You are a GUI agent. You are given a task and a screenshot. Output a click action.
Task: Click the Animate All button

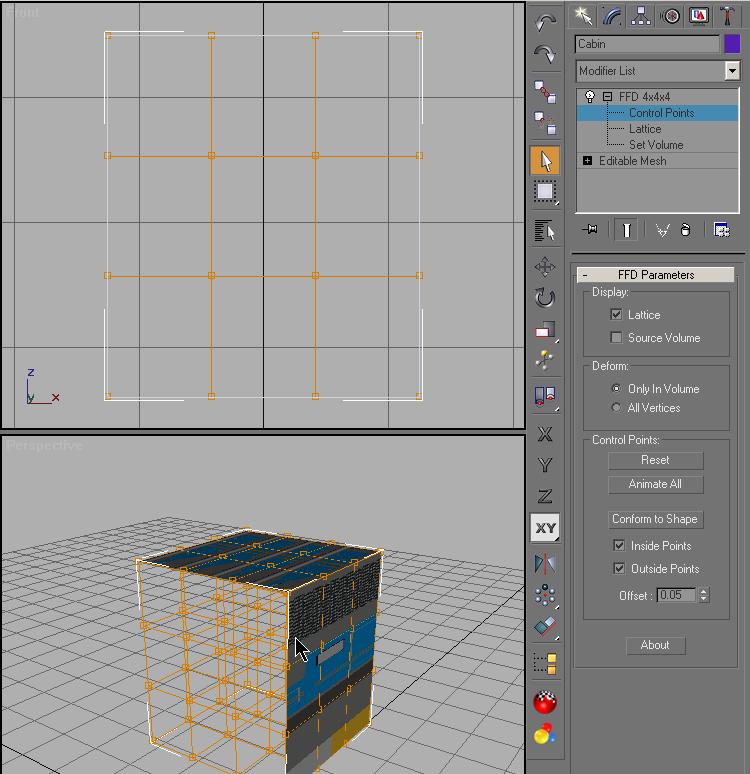coord(655,484)
